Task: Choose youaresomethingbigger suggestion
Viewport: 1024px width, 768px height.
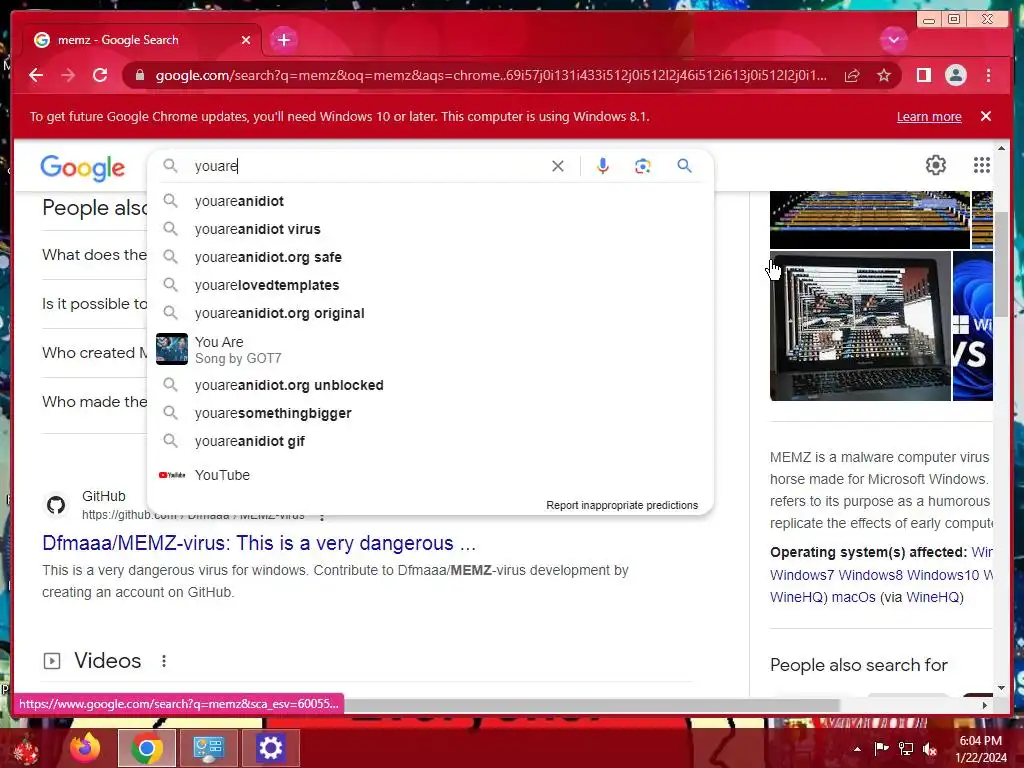Action: (x=431, y=413)
